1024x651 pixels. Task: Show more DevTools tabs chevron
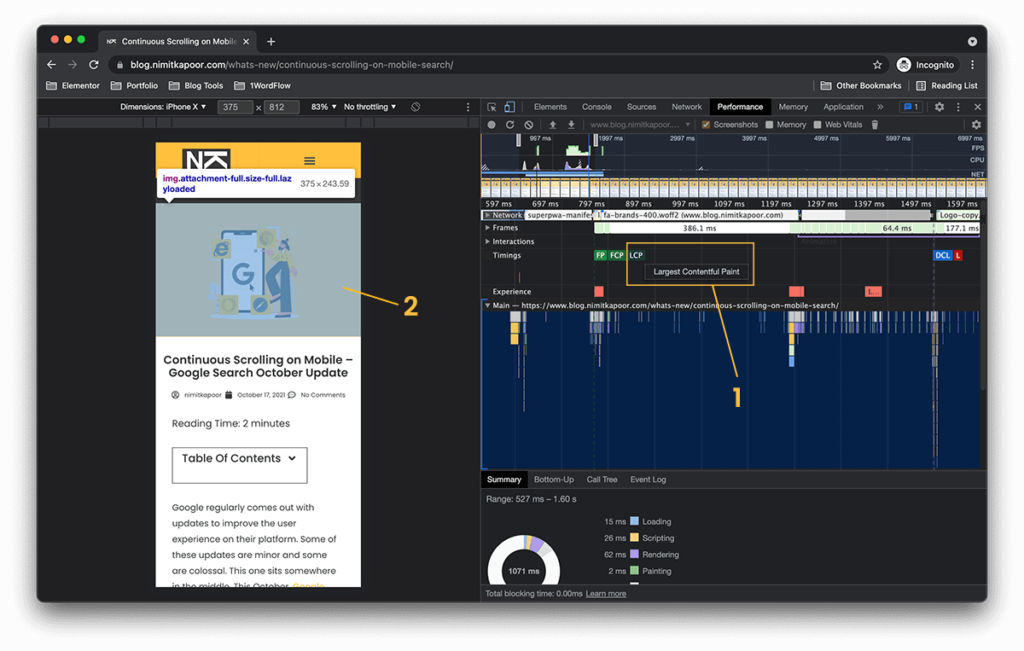880,107
